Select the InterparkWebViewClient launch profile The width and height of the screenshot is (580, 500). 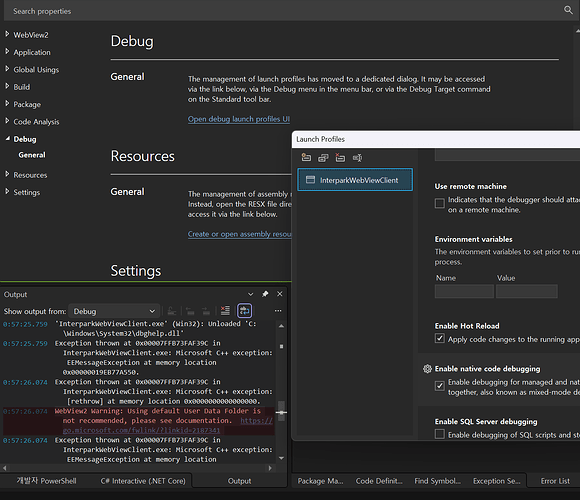tap(355, 180)
